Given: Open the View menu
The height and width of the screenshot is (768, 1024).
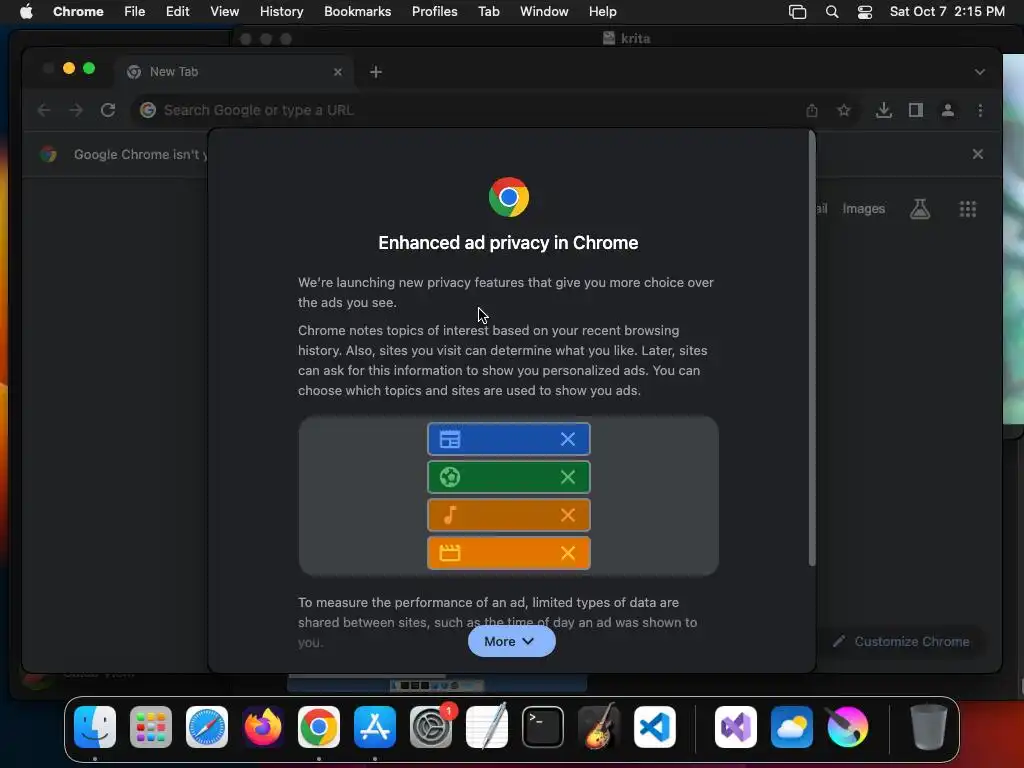Looking at the screenshot, I should click(x=224, y=12).
